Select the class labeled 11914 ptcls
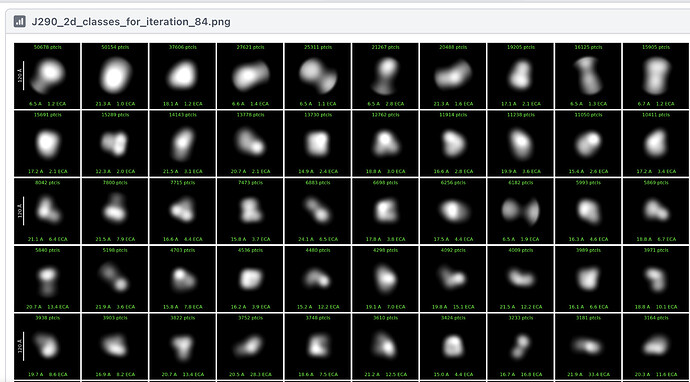690x382 pixels. [x=453, y=143]
